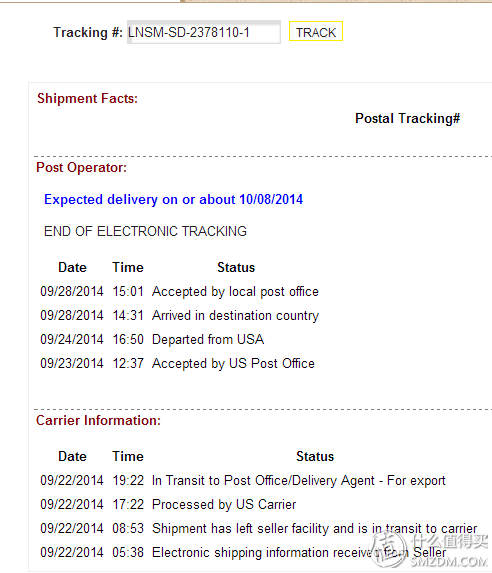Click the expected delivery 10/08/2014 notice
The height and width of the screenshot is (573, 492).
pos(173,200)
